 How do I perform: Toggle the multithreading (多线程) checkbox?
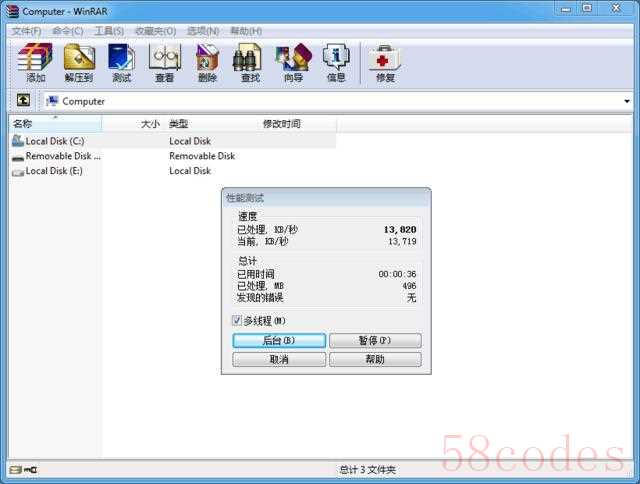(237, 320)
